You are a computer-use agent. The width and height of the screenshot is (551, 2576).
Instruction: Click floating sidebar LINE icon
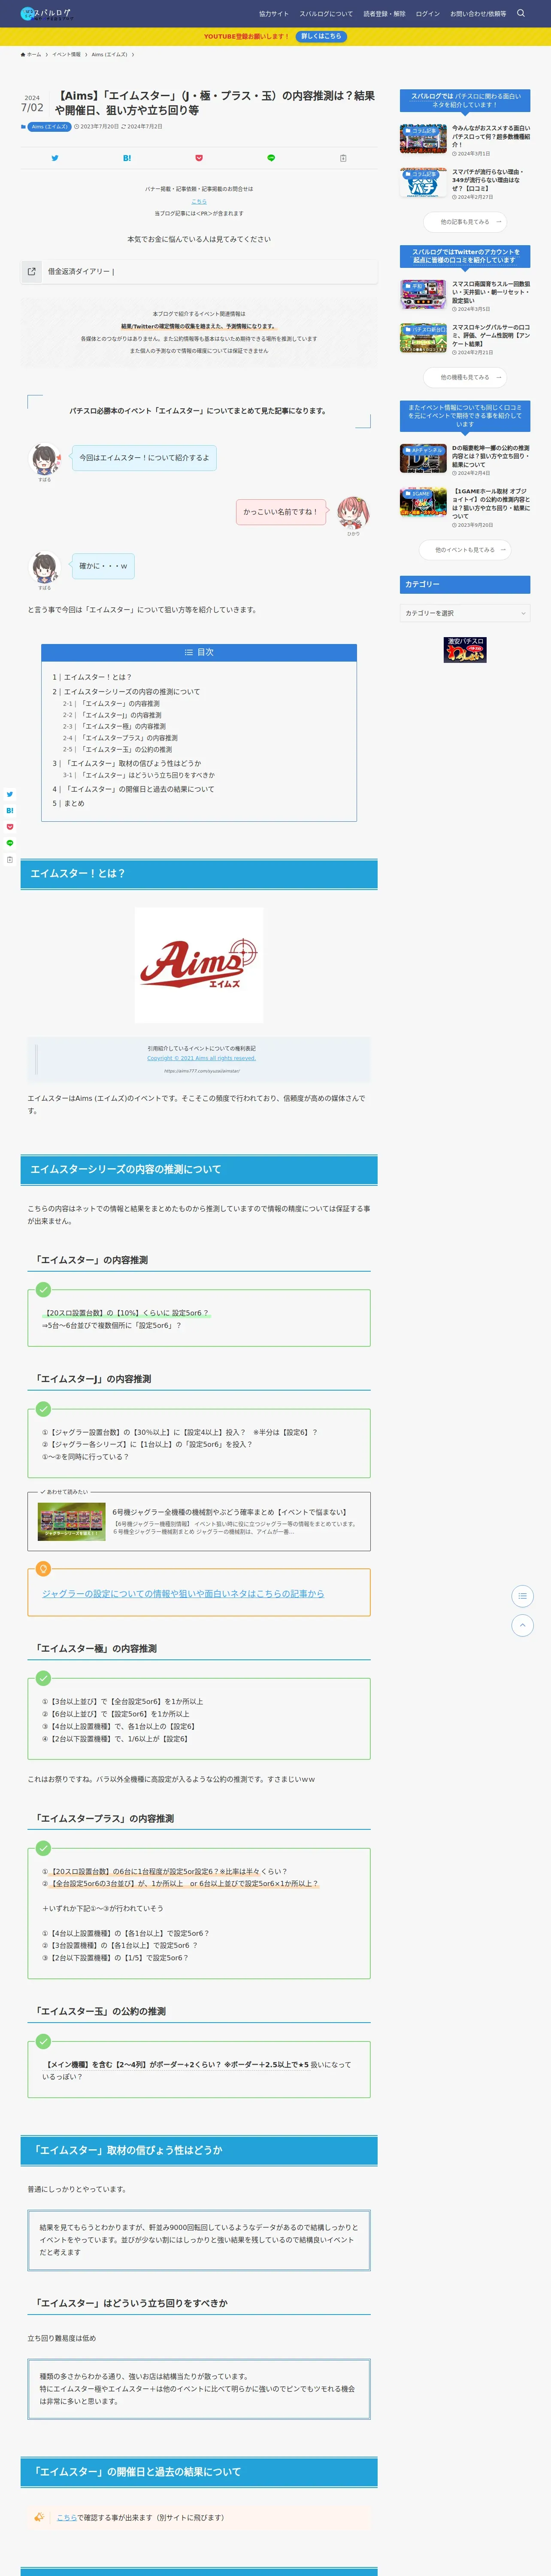click(x=10, y=843)
